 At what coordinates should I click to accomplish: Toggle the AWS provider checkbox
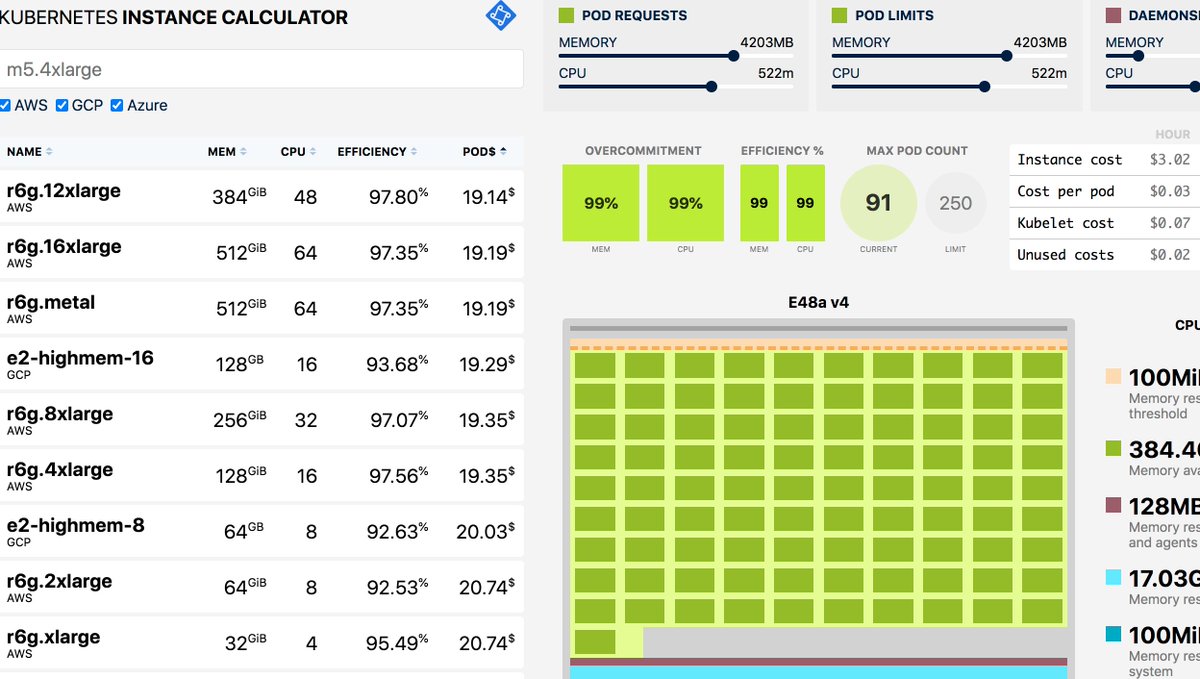5,105
